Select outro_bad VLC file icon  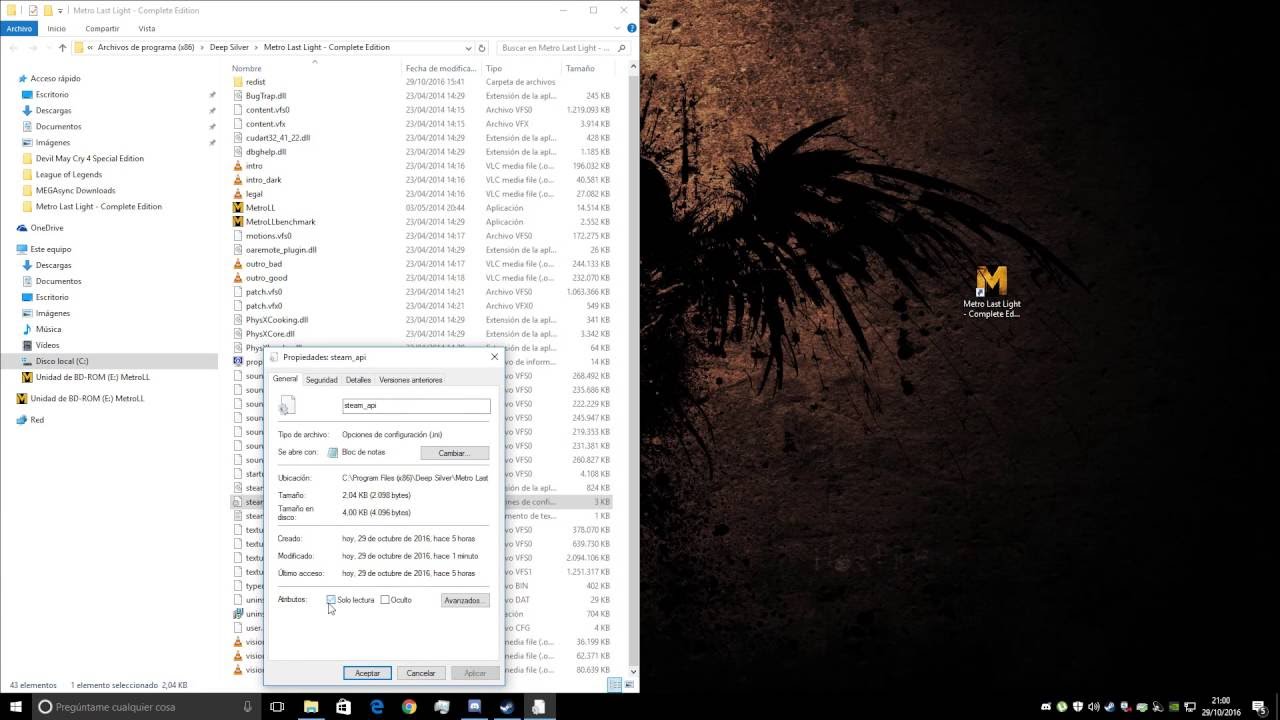pos(238,264)
